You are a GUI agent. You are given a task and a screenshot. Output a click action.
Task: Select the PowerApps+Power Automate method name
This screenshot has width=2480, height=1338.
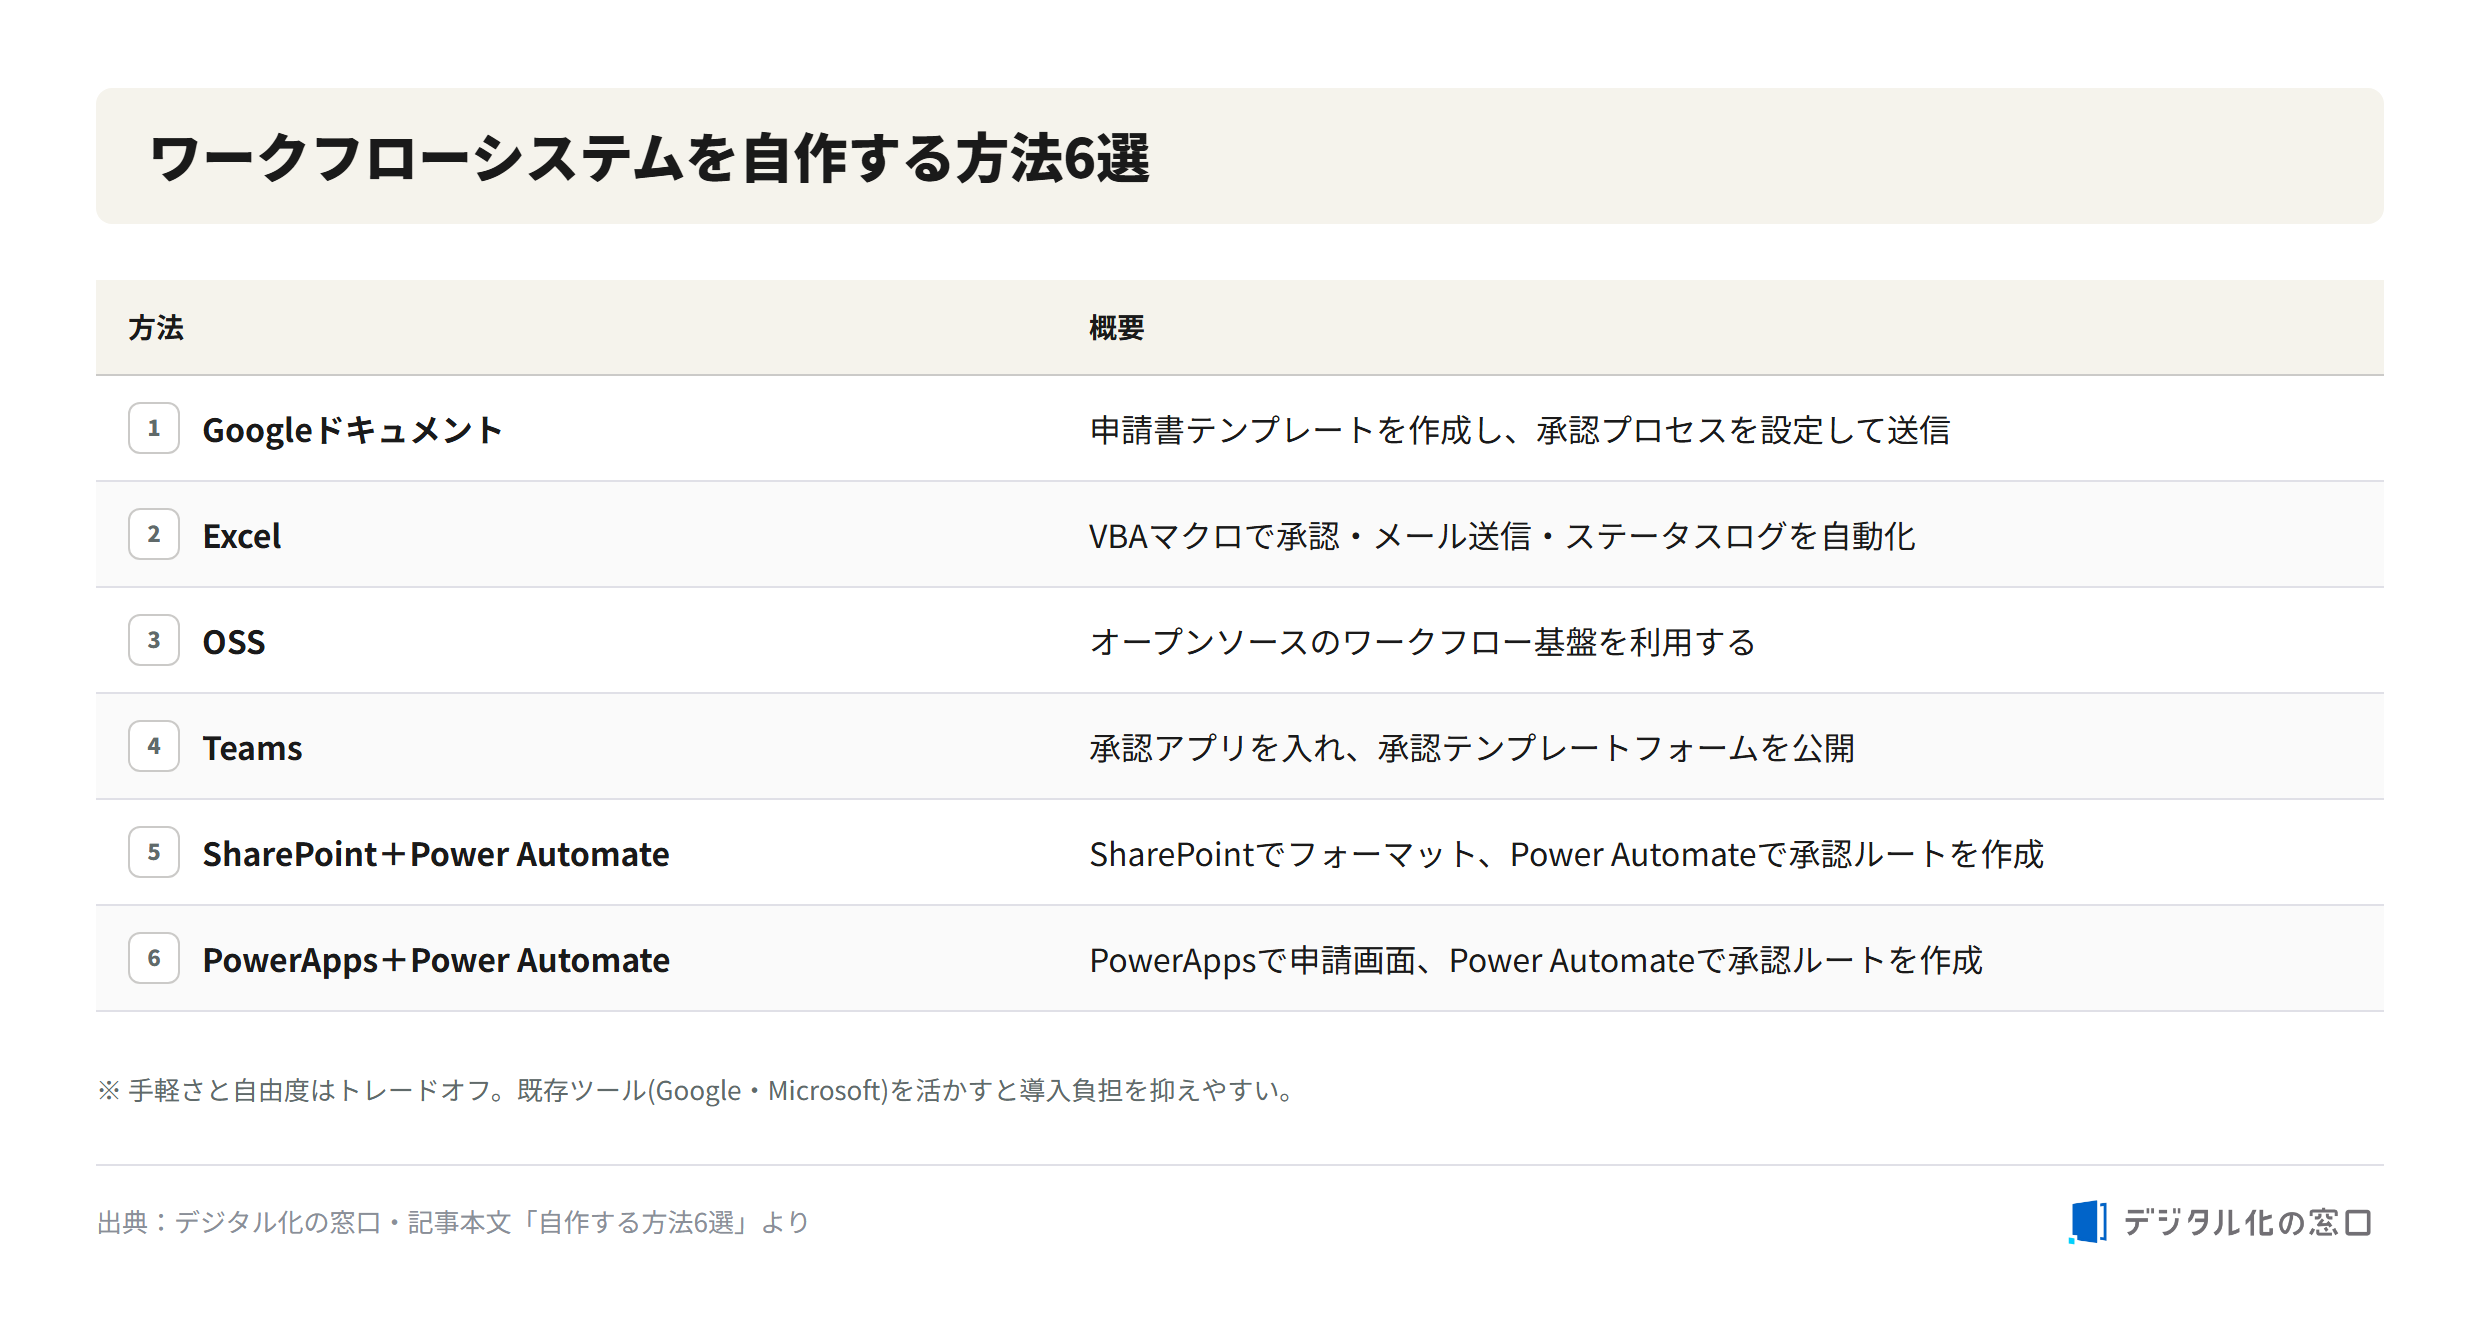coord(436,960)
